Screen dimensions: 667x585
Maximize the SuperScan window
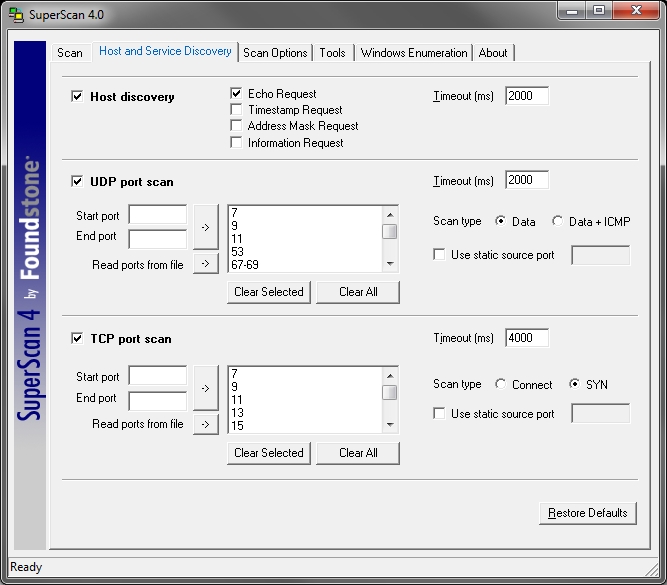(x=599, y=11)
